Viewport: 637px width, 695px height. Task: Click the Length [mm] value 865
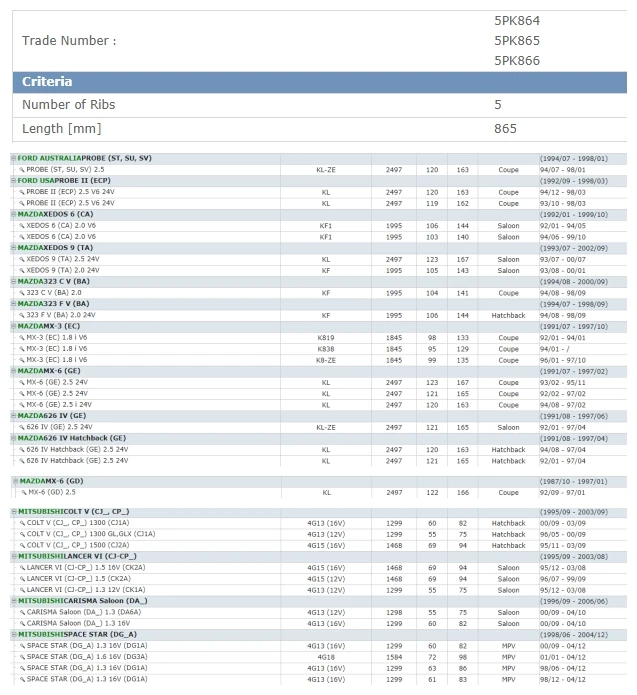pos(505,129)
